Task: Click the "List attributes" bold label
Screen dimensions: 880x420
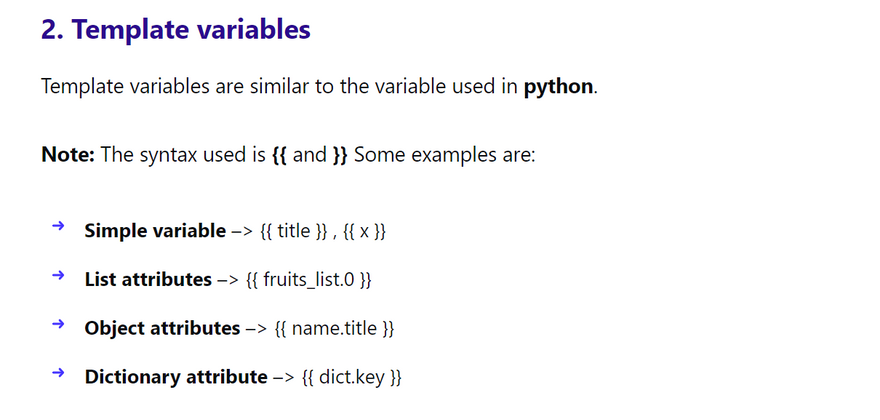Action: pos(147,280)
